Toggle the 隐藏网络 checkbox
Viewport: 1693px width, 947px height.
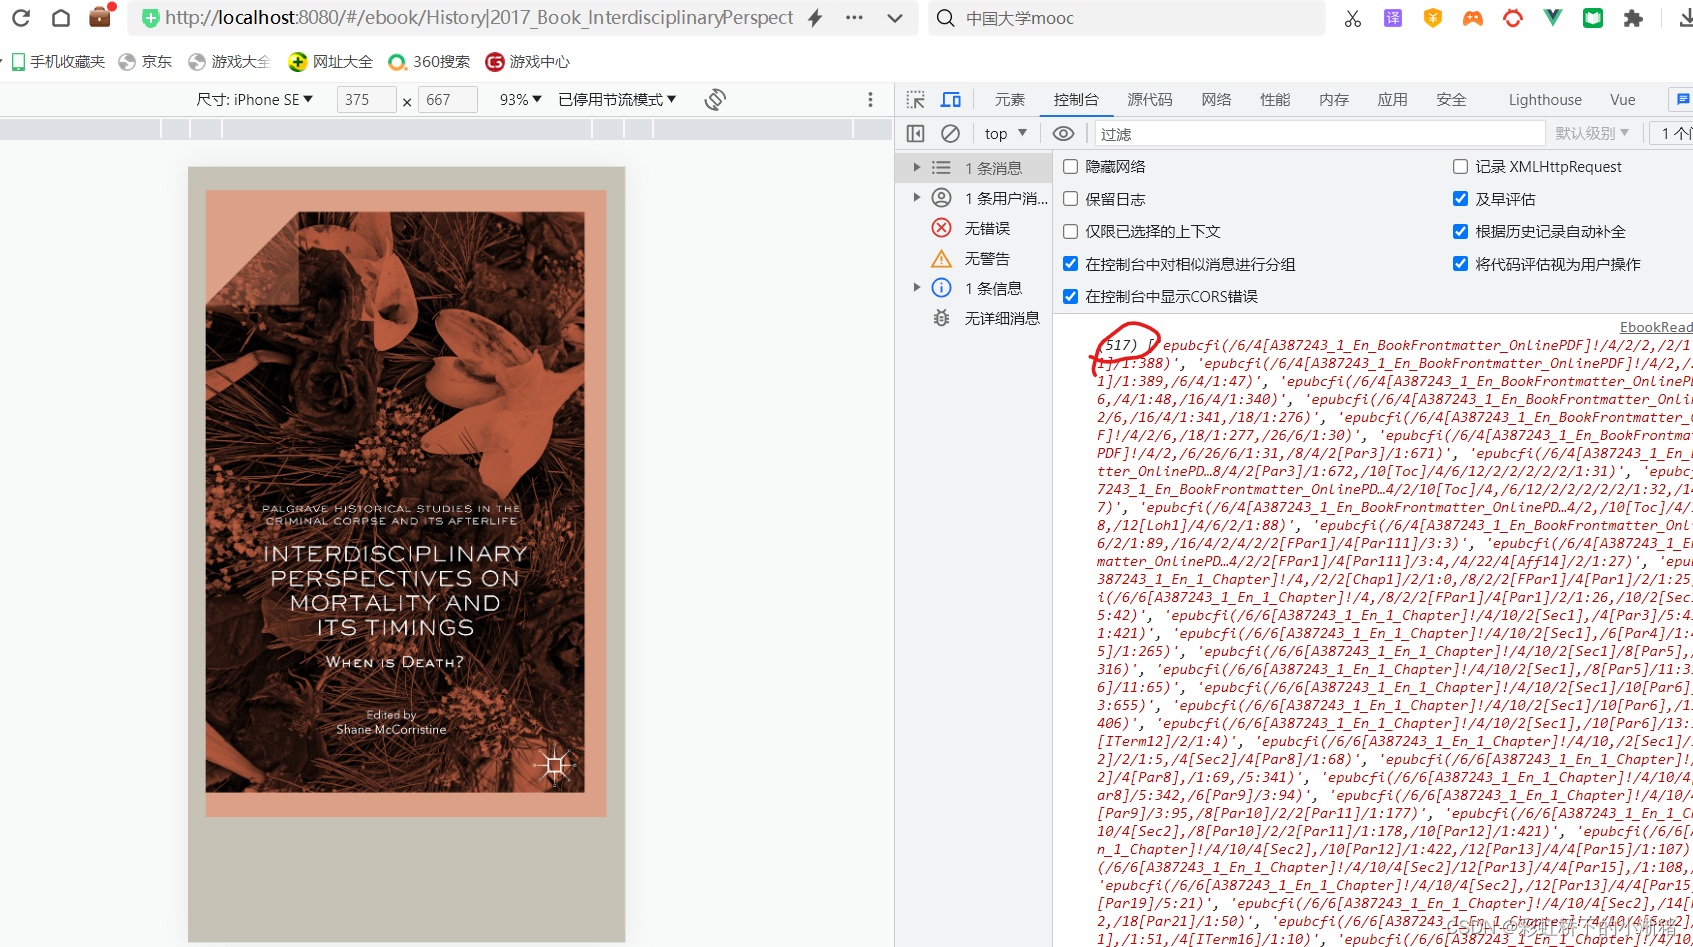(x=1070, y=167)
